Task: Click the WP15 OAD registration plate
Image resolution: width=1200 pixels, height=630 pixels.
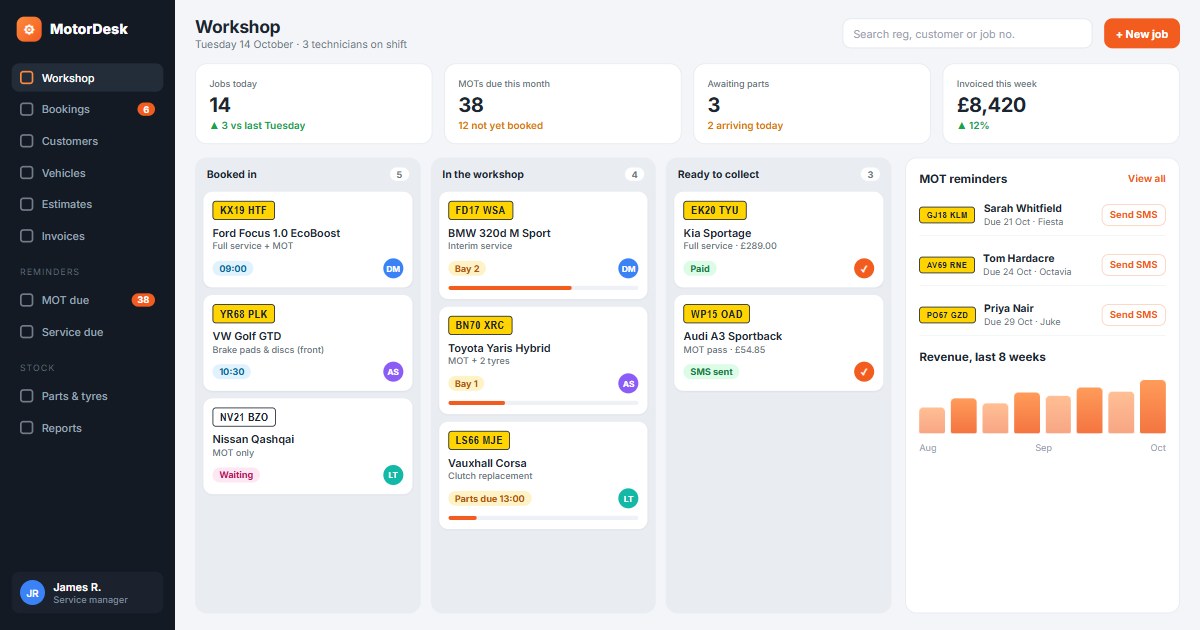Action: click(x=716, y=313)
